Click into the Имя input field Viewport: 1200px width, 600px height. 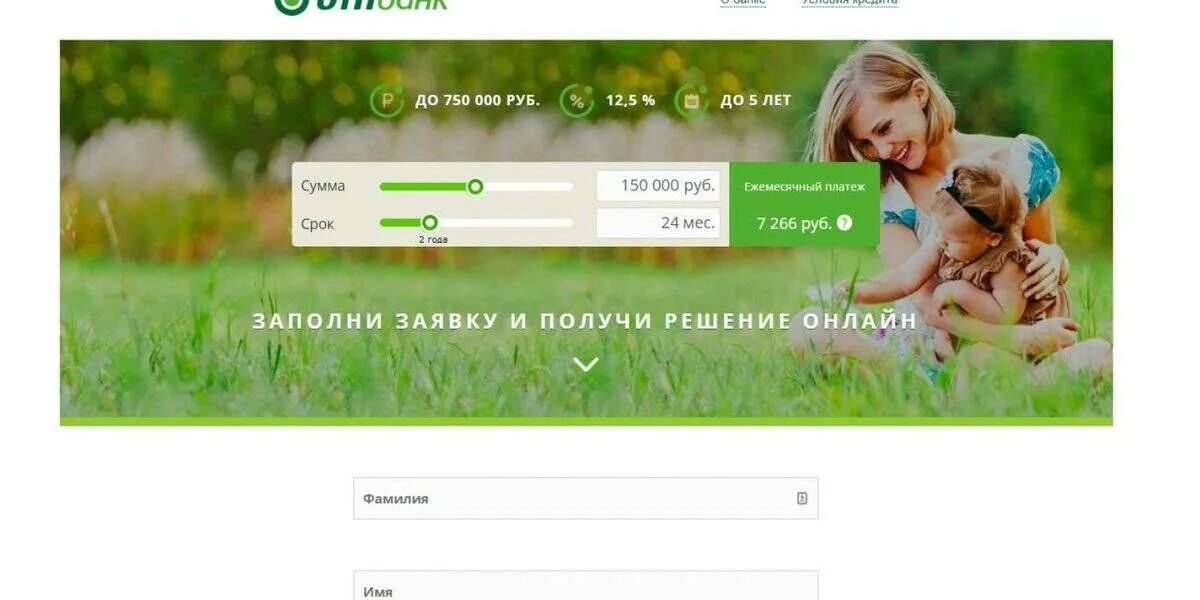(586, 586)
